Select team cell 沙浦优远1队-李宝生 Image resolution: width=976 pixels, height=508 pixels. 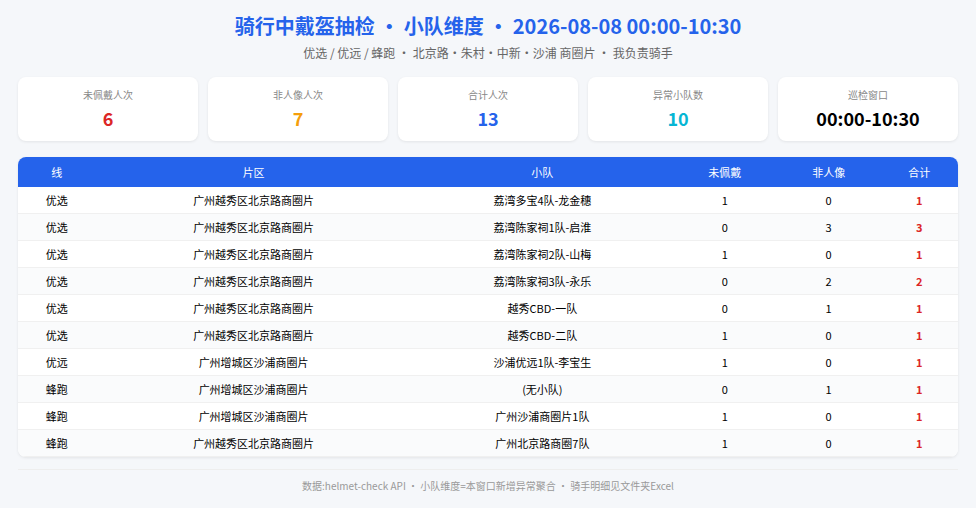click(x=542, y=363)
